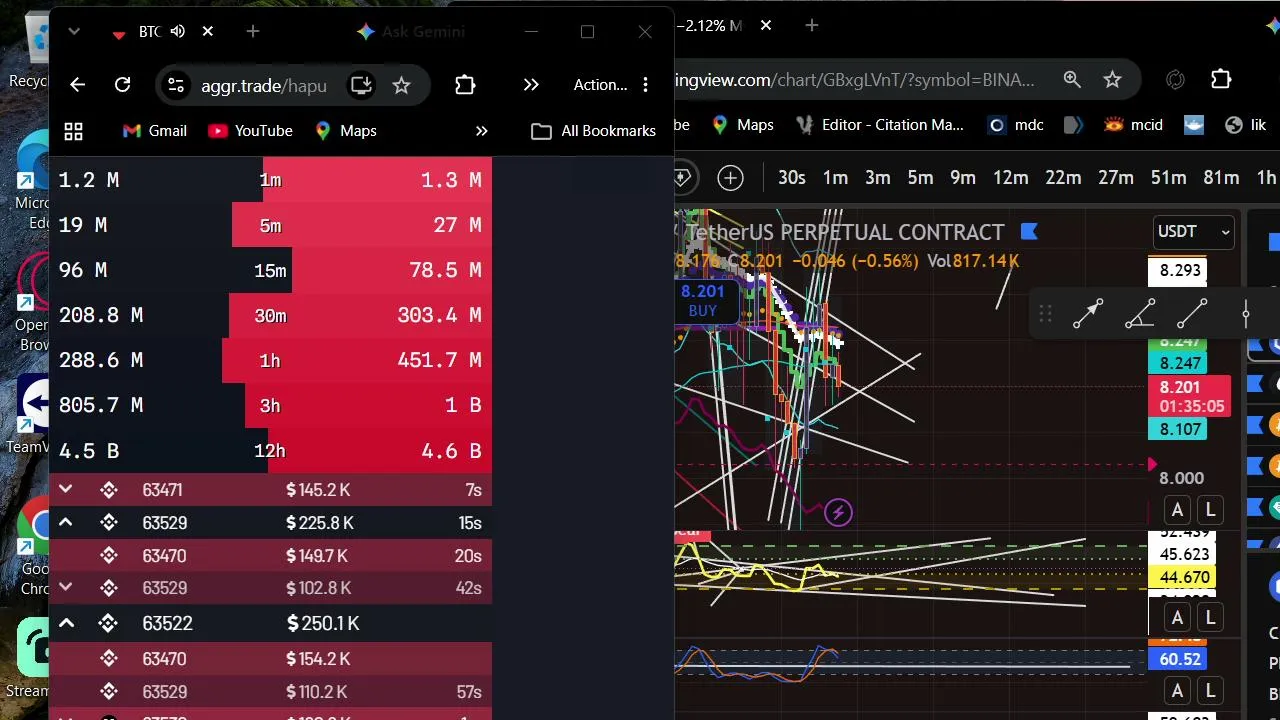1280x720 pixels.
Task: Open mdc bookmark
Action: click(x=1016, y=125)
